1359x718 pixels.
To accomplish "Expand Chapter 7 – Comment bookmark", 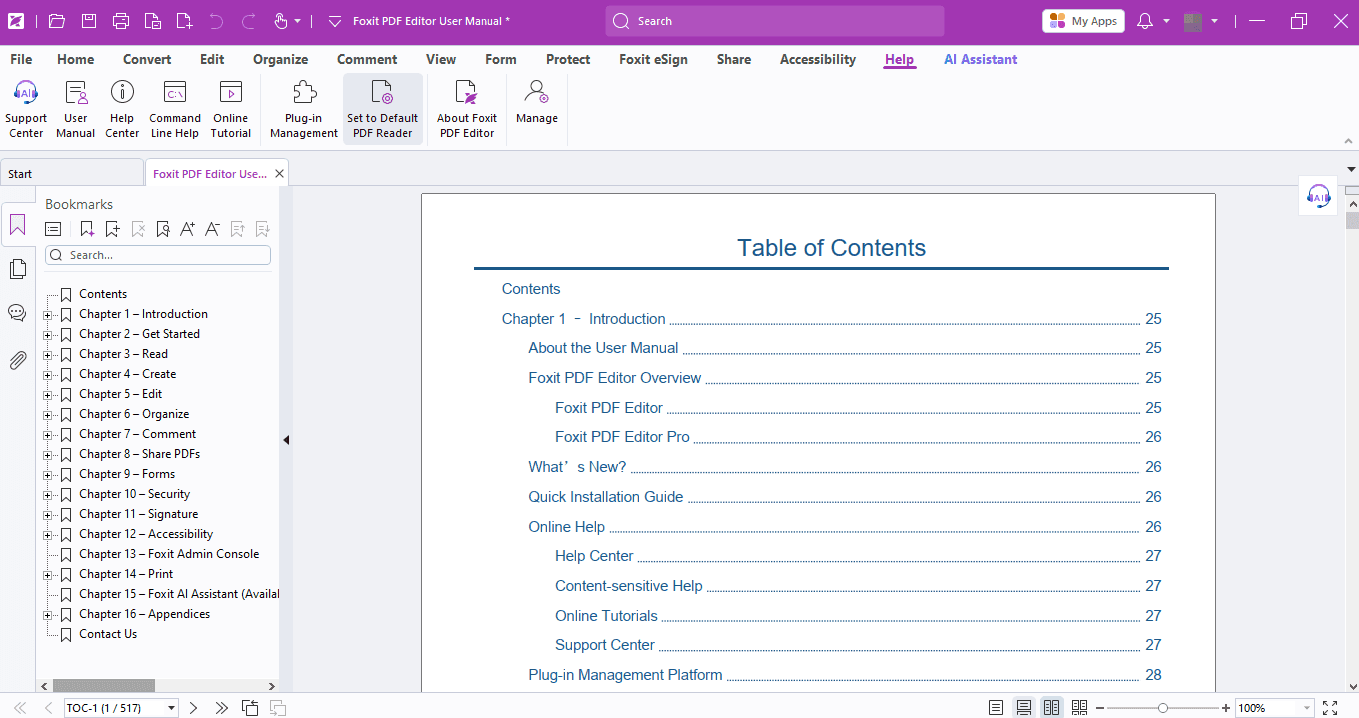I will pos(47,435).
